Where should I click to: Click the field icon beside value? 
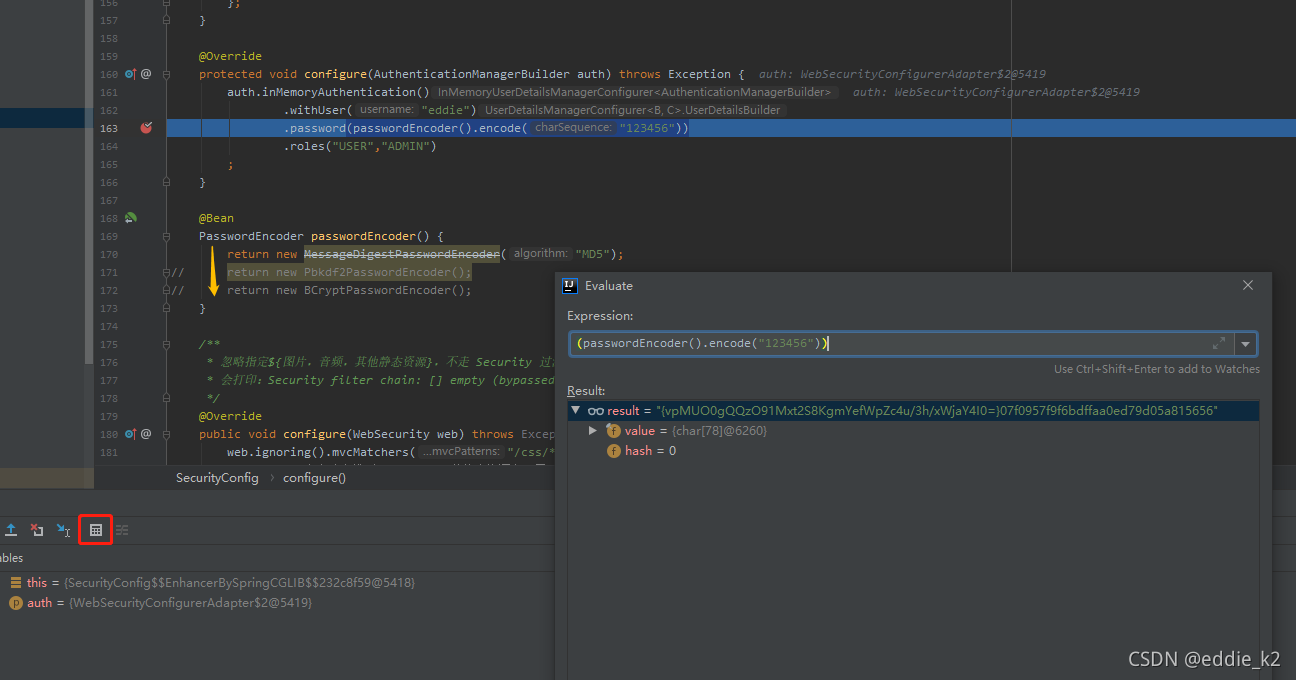pyautogui.click(x=614, y=431)
